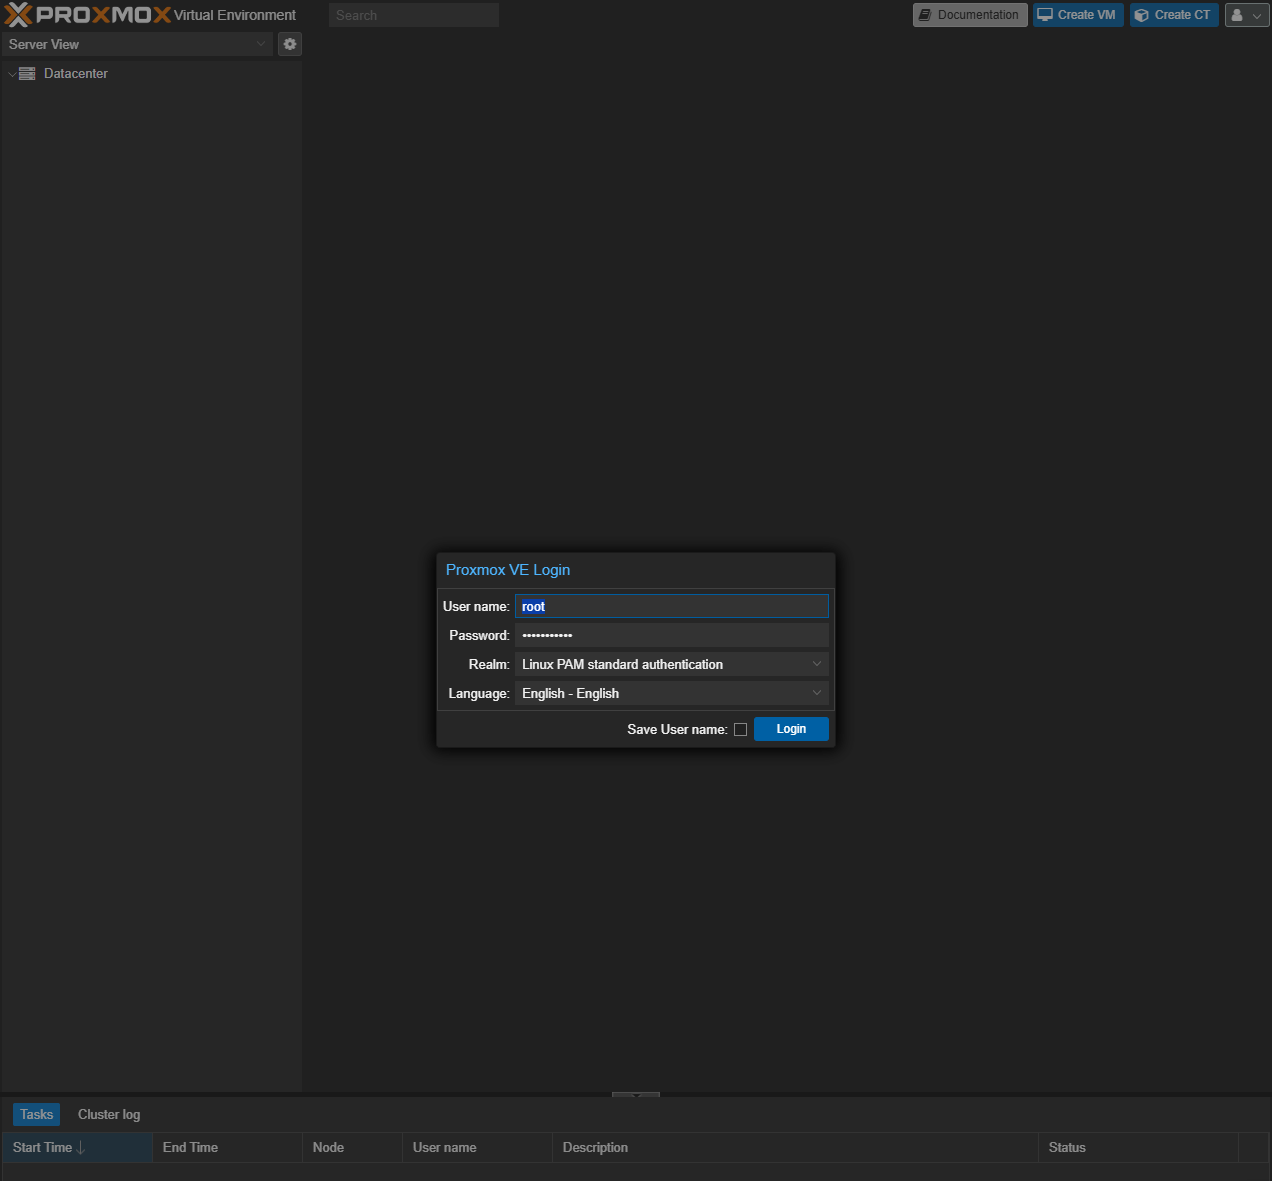Sort by the Description column header
1272x1181 pixels.
pyautogui.click(x=795, y=1147)
